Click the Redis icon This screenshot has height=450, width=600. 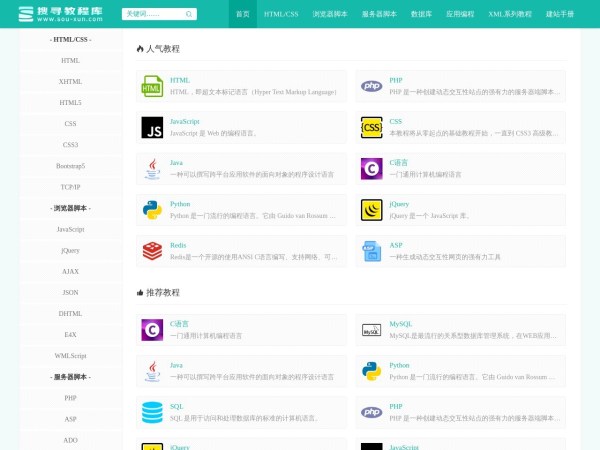coord(152,250)
